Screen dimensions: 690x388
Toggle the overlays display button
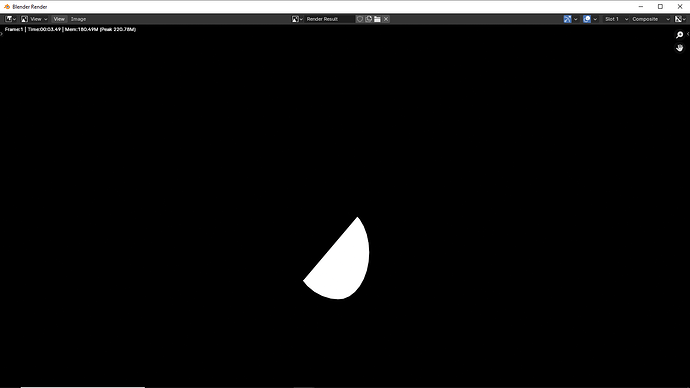587,19
